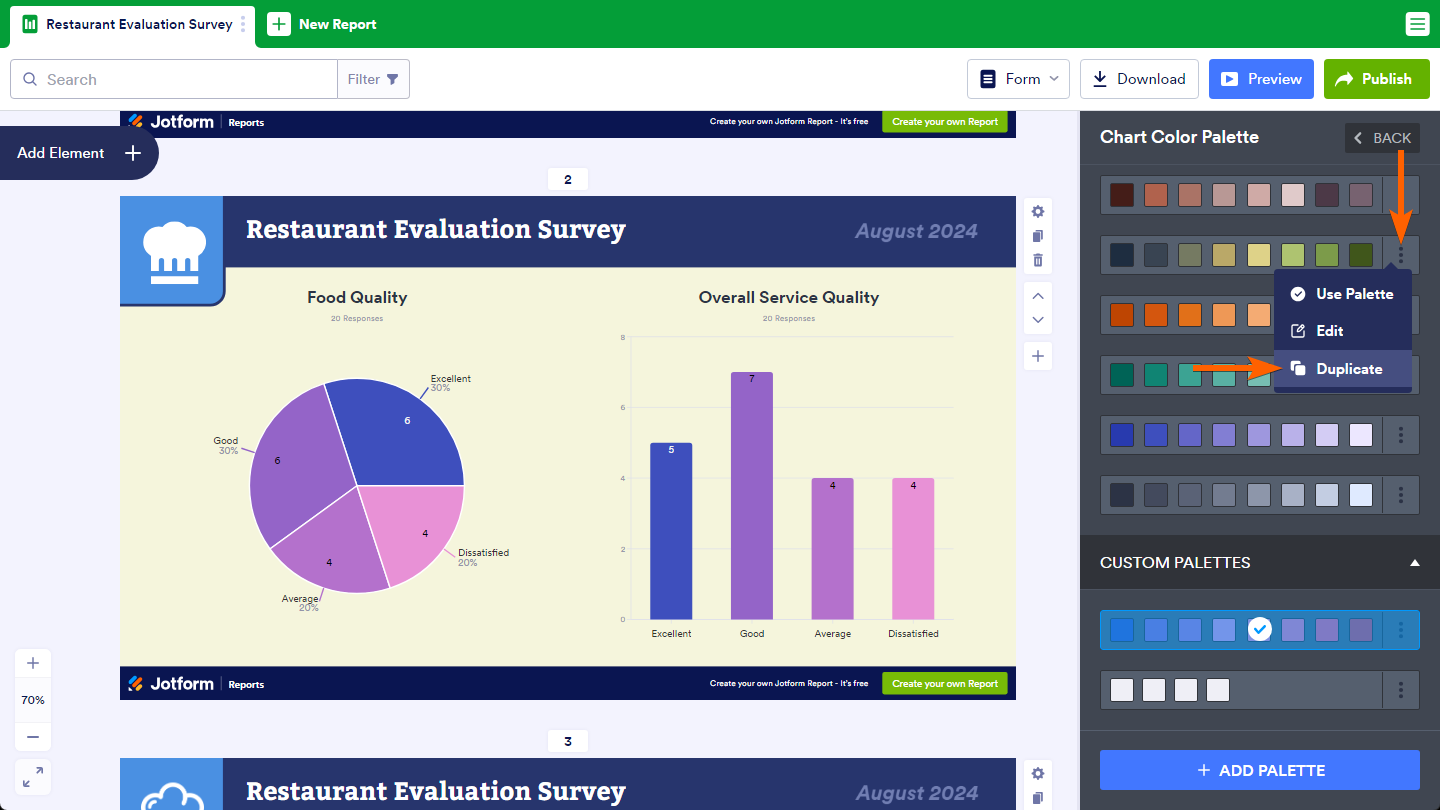
Task: Choose Edit from the palette context menu
Action: (x=1342, y=331)
